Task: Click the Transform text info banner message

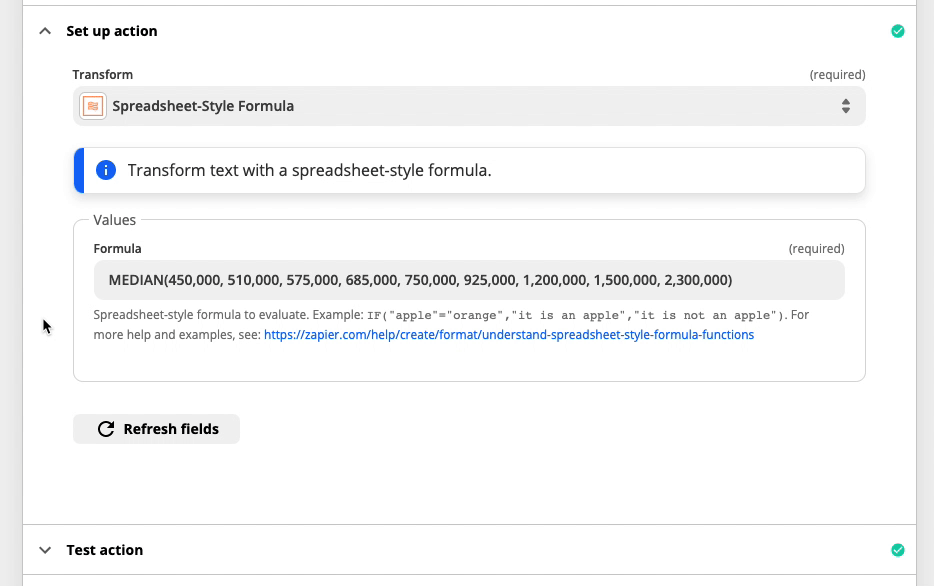Action: tap(310, 170)
